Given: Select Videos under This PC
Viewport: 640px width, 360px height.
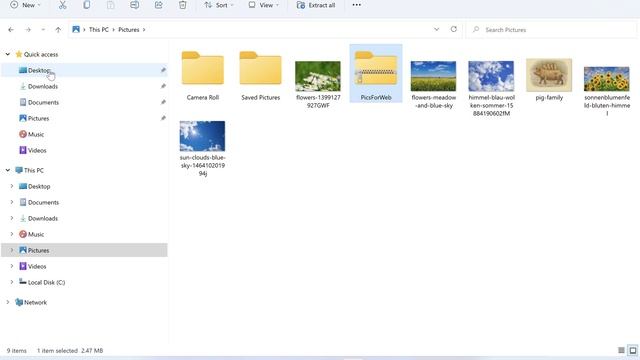Looking at the screenshot, I should tap(84, 266).
